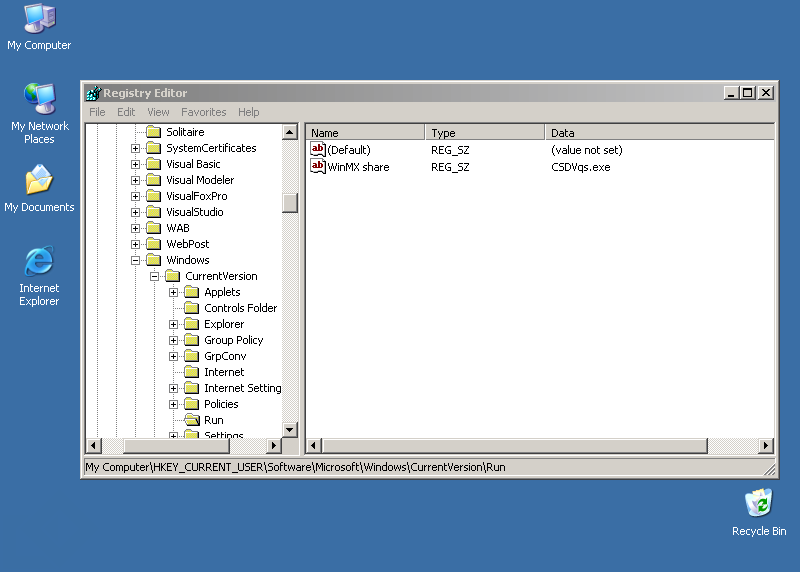Click the tree pane scroll up arrow
800x572 pixels.
point(290,132)
